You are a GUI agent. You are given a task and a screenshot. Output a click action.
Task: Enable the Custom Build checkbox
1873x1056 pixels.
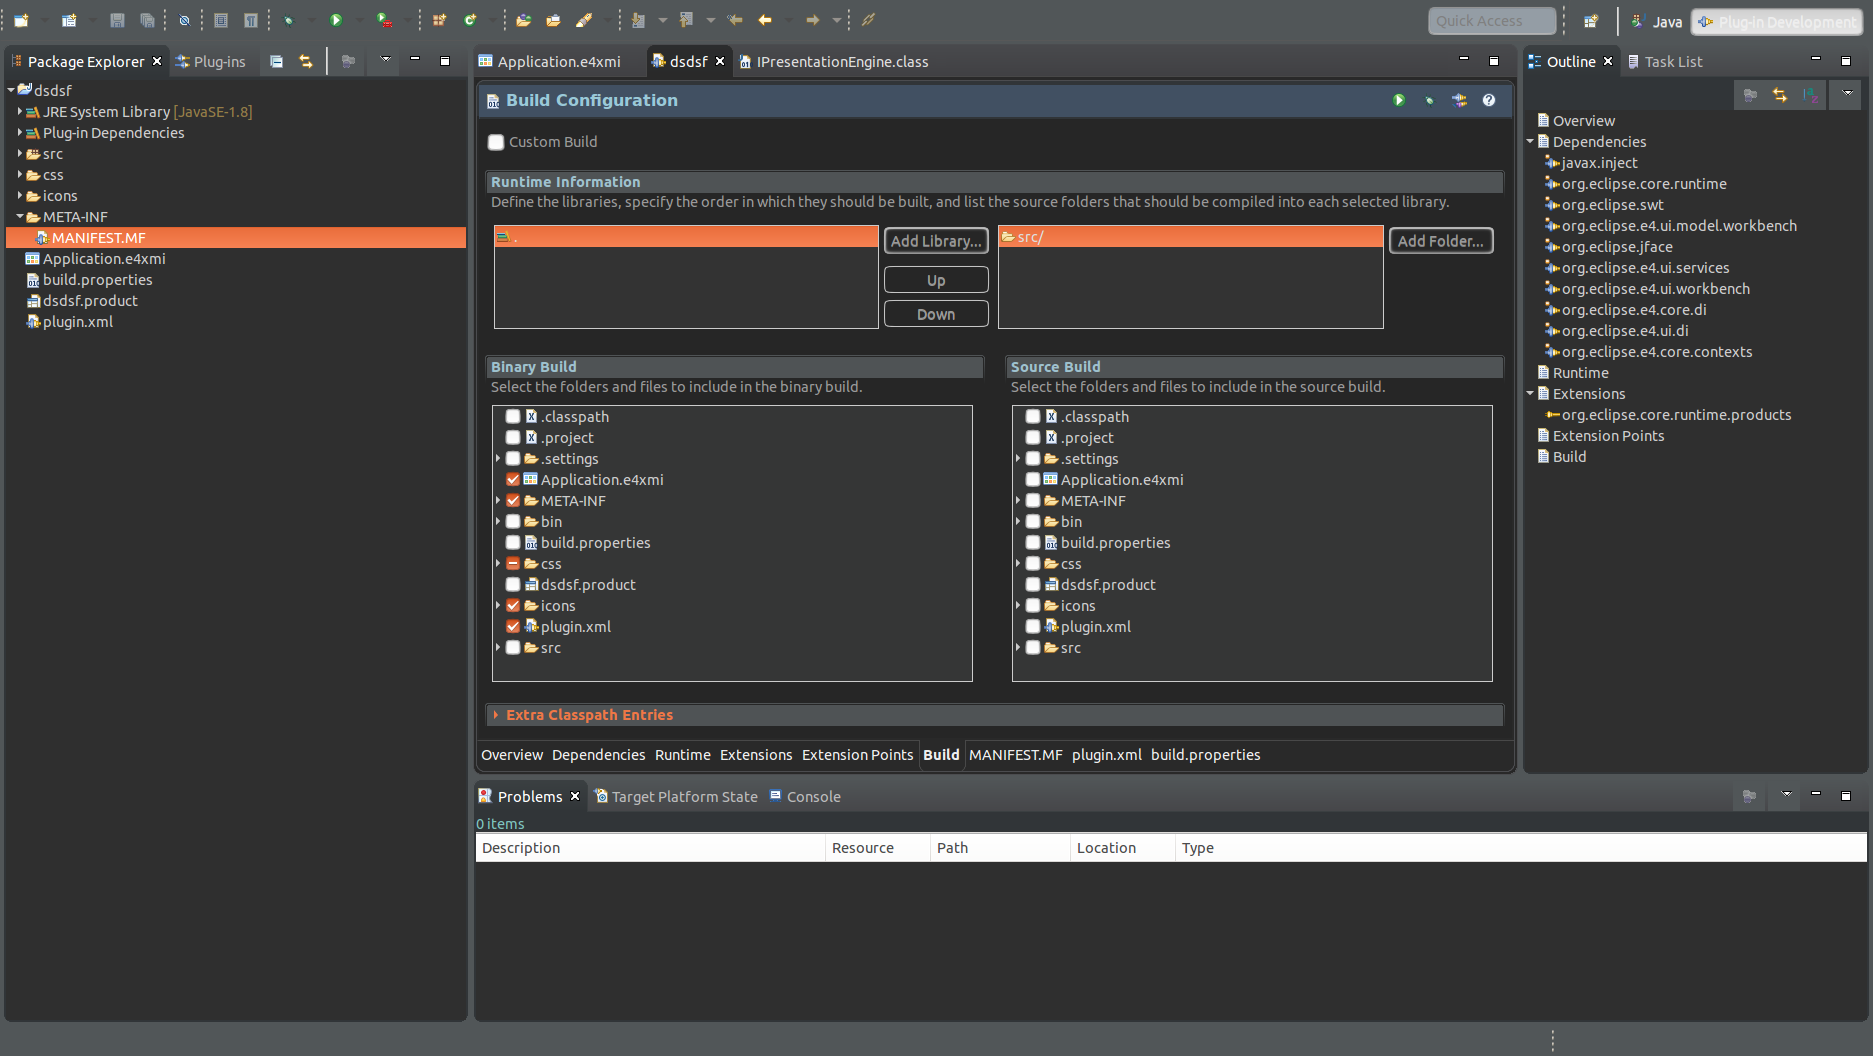click(x=496, y=142)
